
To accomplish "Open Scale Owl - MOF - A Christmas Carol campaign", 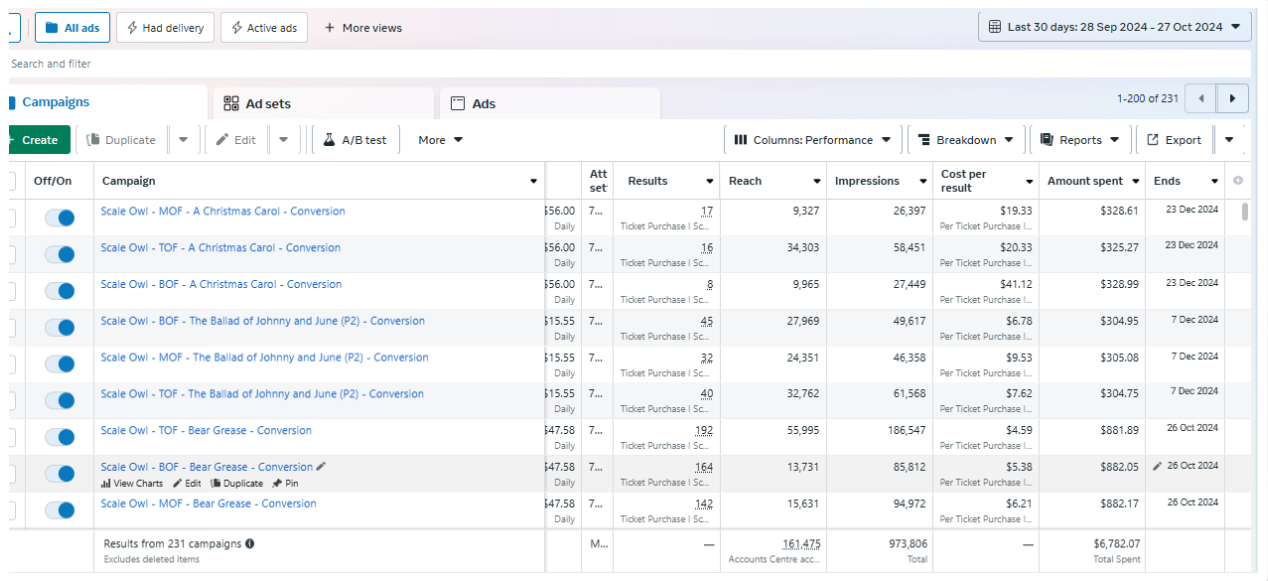I will point(223,211).
